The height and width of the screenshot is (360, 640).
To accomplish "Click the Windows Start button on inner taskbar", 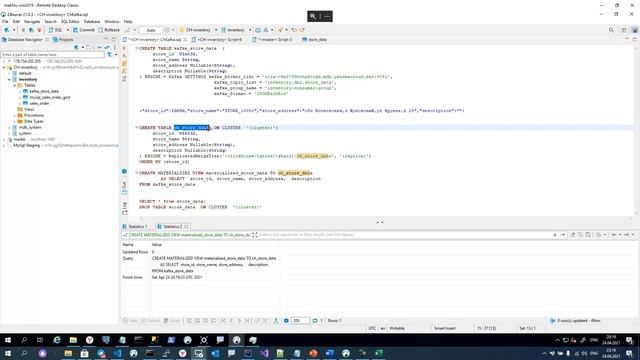I will 8,340.
